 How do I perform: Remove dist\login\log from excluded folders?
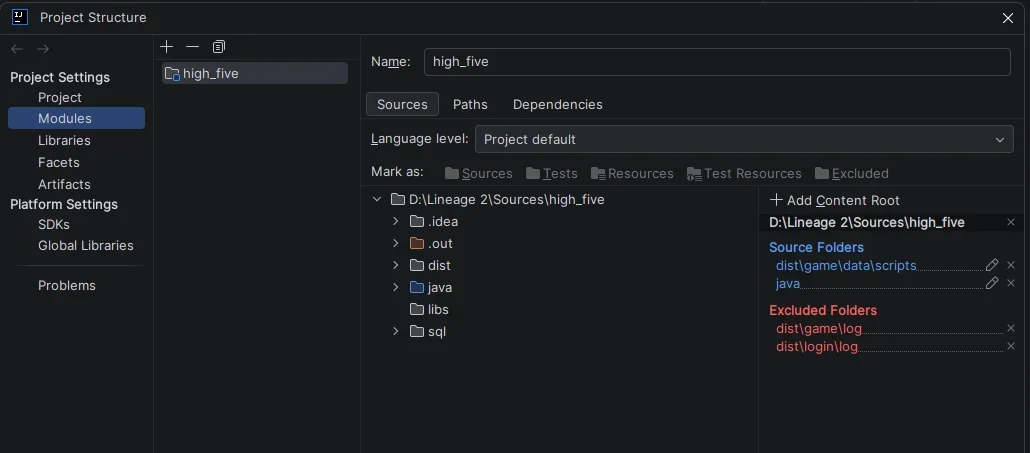(1011, 346)
